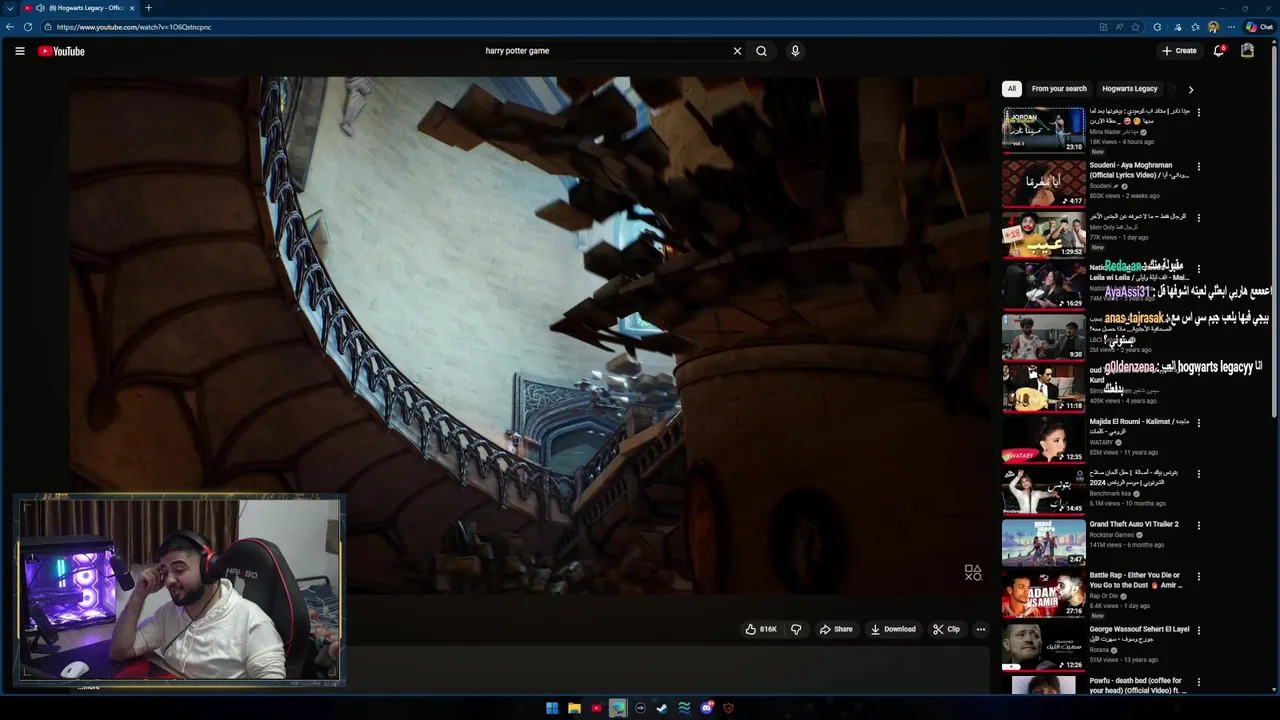Go to the YouTube home logo
The image size is (1280, 720).
(61, 51)
